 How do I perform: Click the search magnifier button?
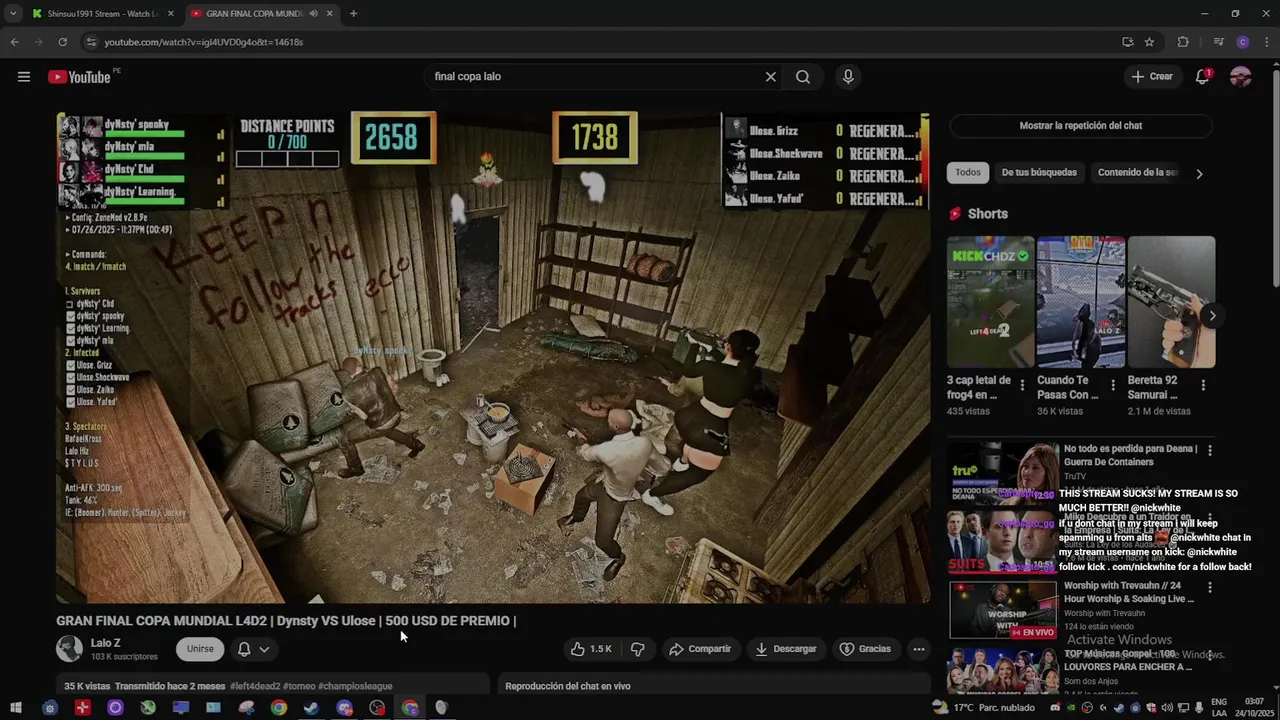point(803,77)
